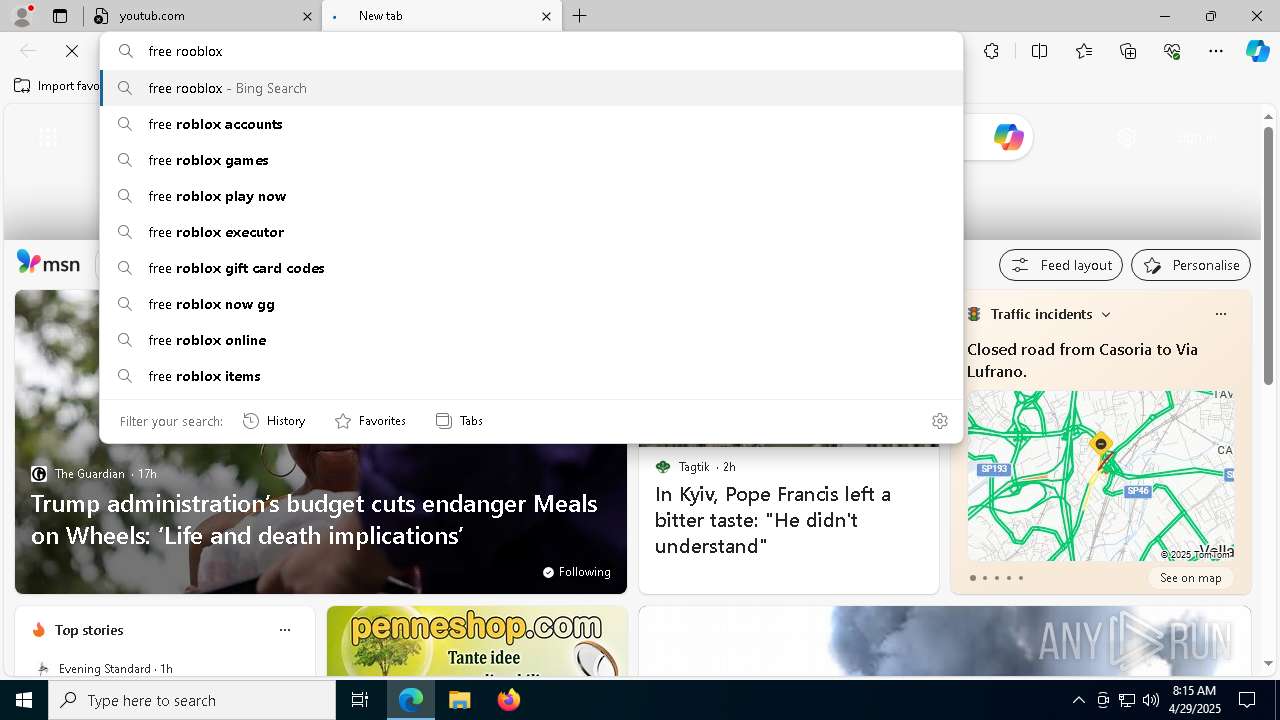Select 'free rooblox - Bing Search' suggestion
The width and height of the screenshot is (1280, 720).
tap(531, 88)
